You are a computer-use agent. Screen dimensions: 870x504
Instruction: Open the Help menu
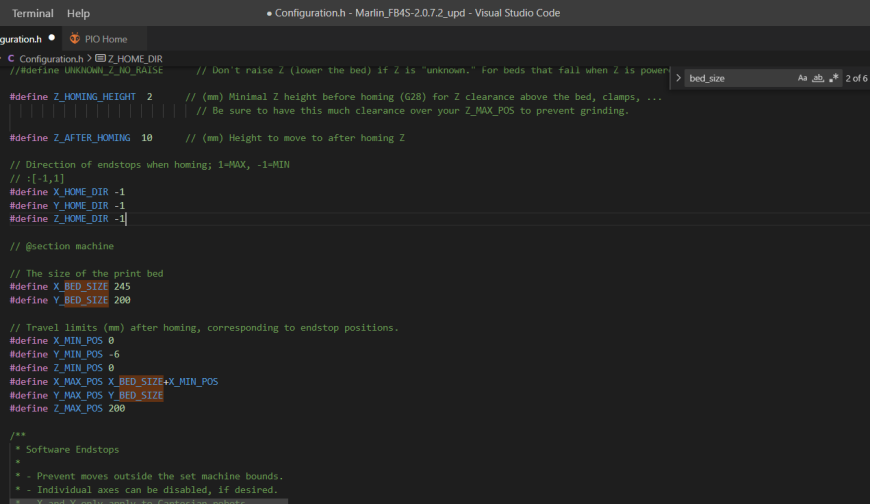78,13
